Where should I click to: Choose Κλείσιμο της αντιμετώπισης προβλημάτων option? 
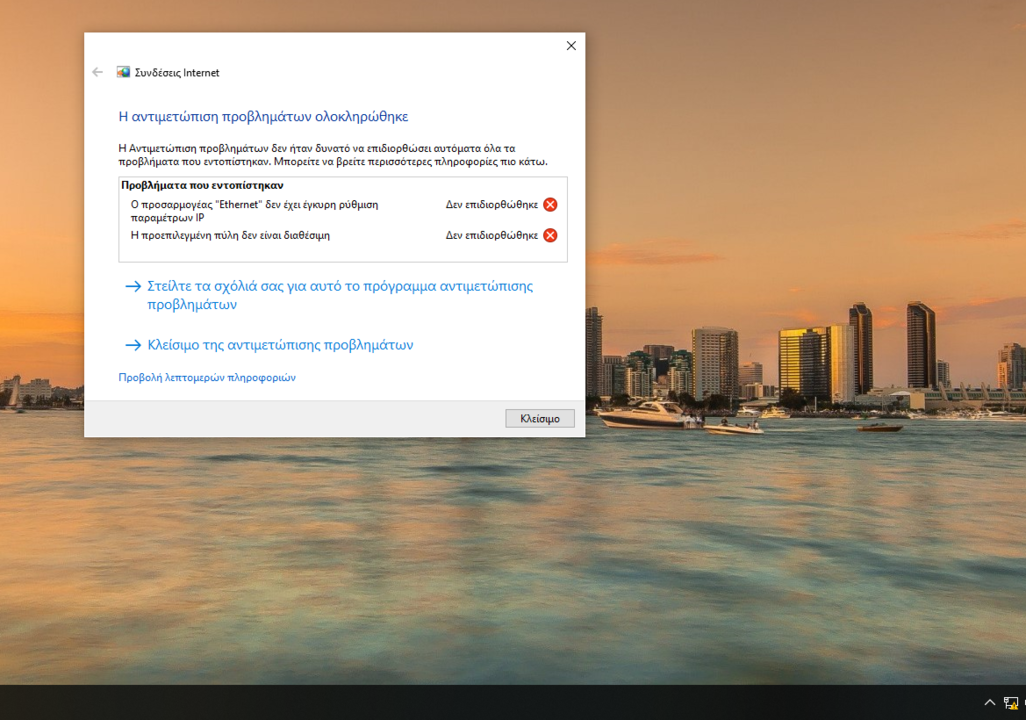tap(280, 345)
